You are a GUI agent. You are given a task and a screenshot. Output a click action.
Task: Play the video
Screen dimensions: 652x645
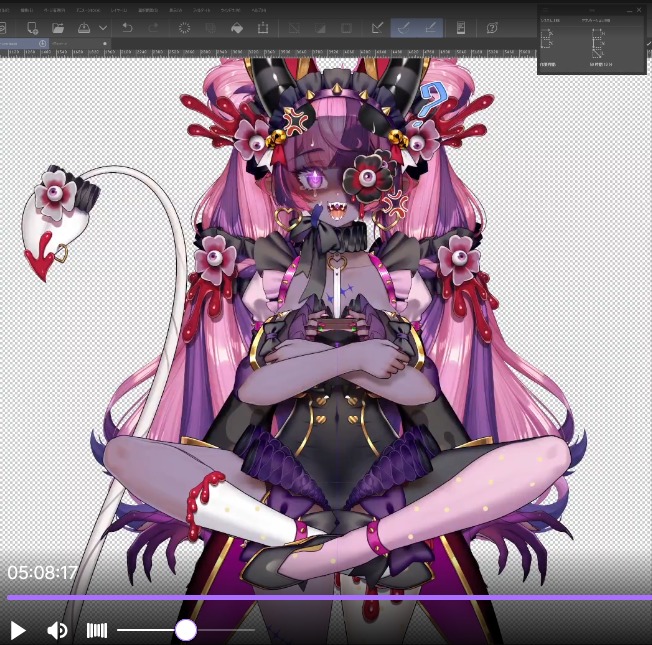[x=17, y=630]
